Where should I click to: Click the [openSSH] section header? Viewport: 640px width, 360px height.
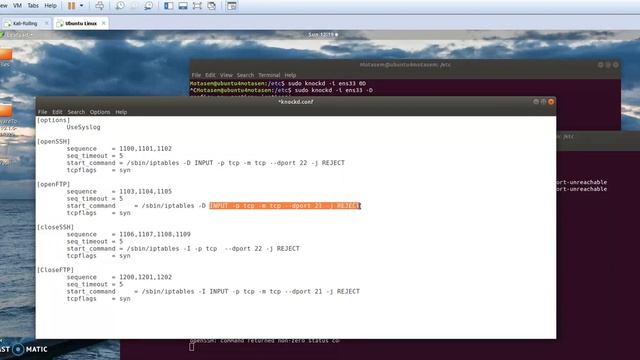click(53, 142)
